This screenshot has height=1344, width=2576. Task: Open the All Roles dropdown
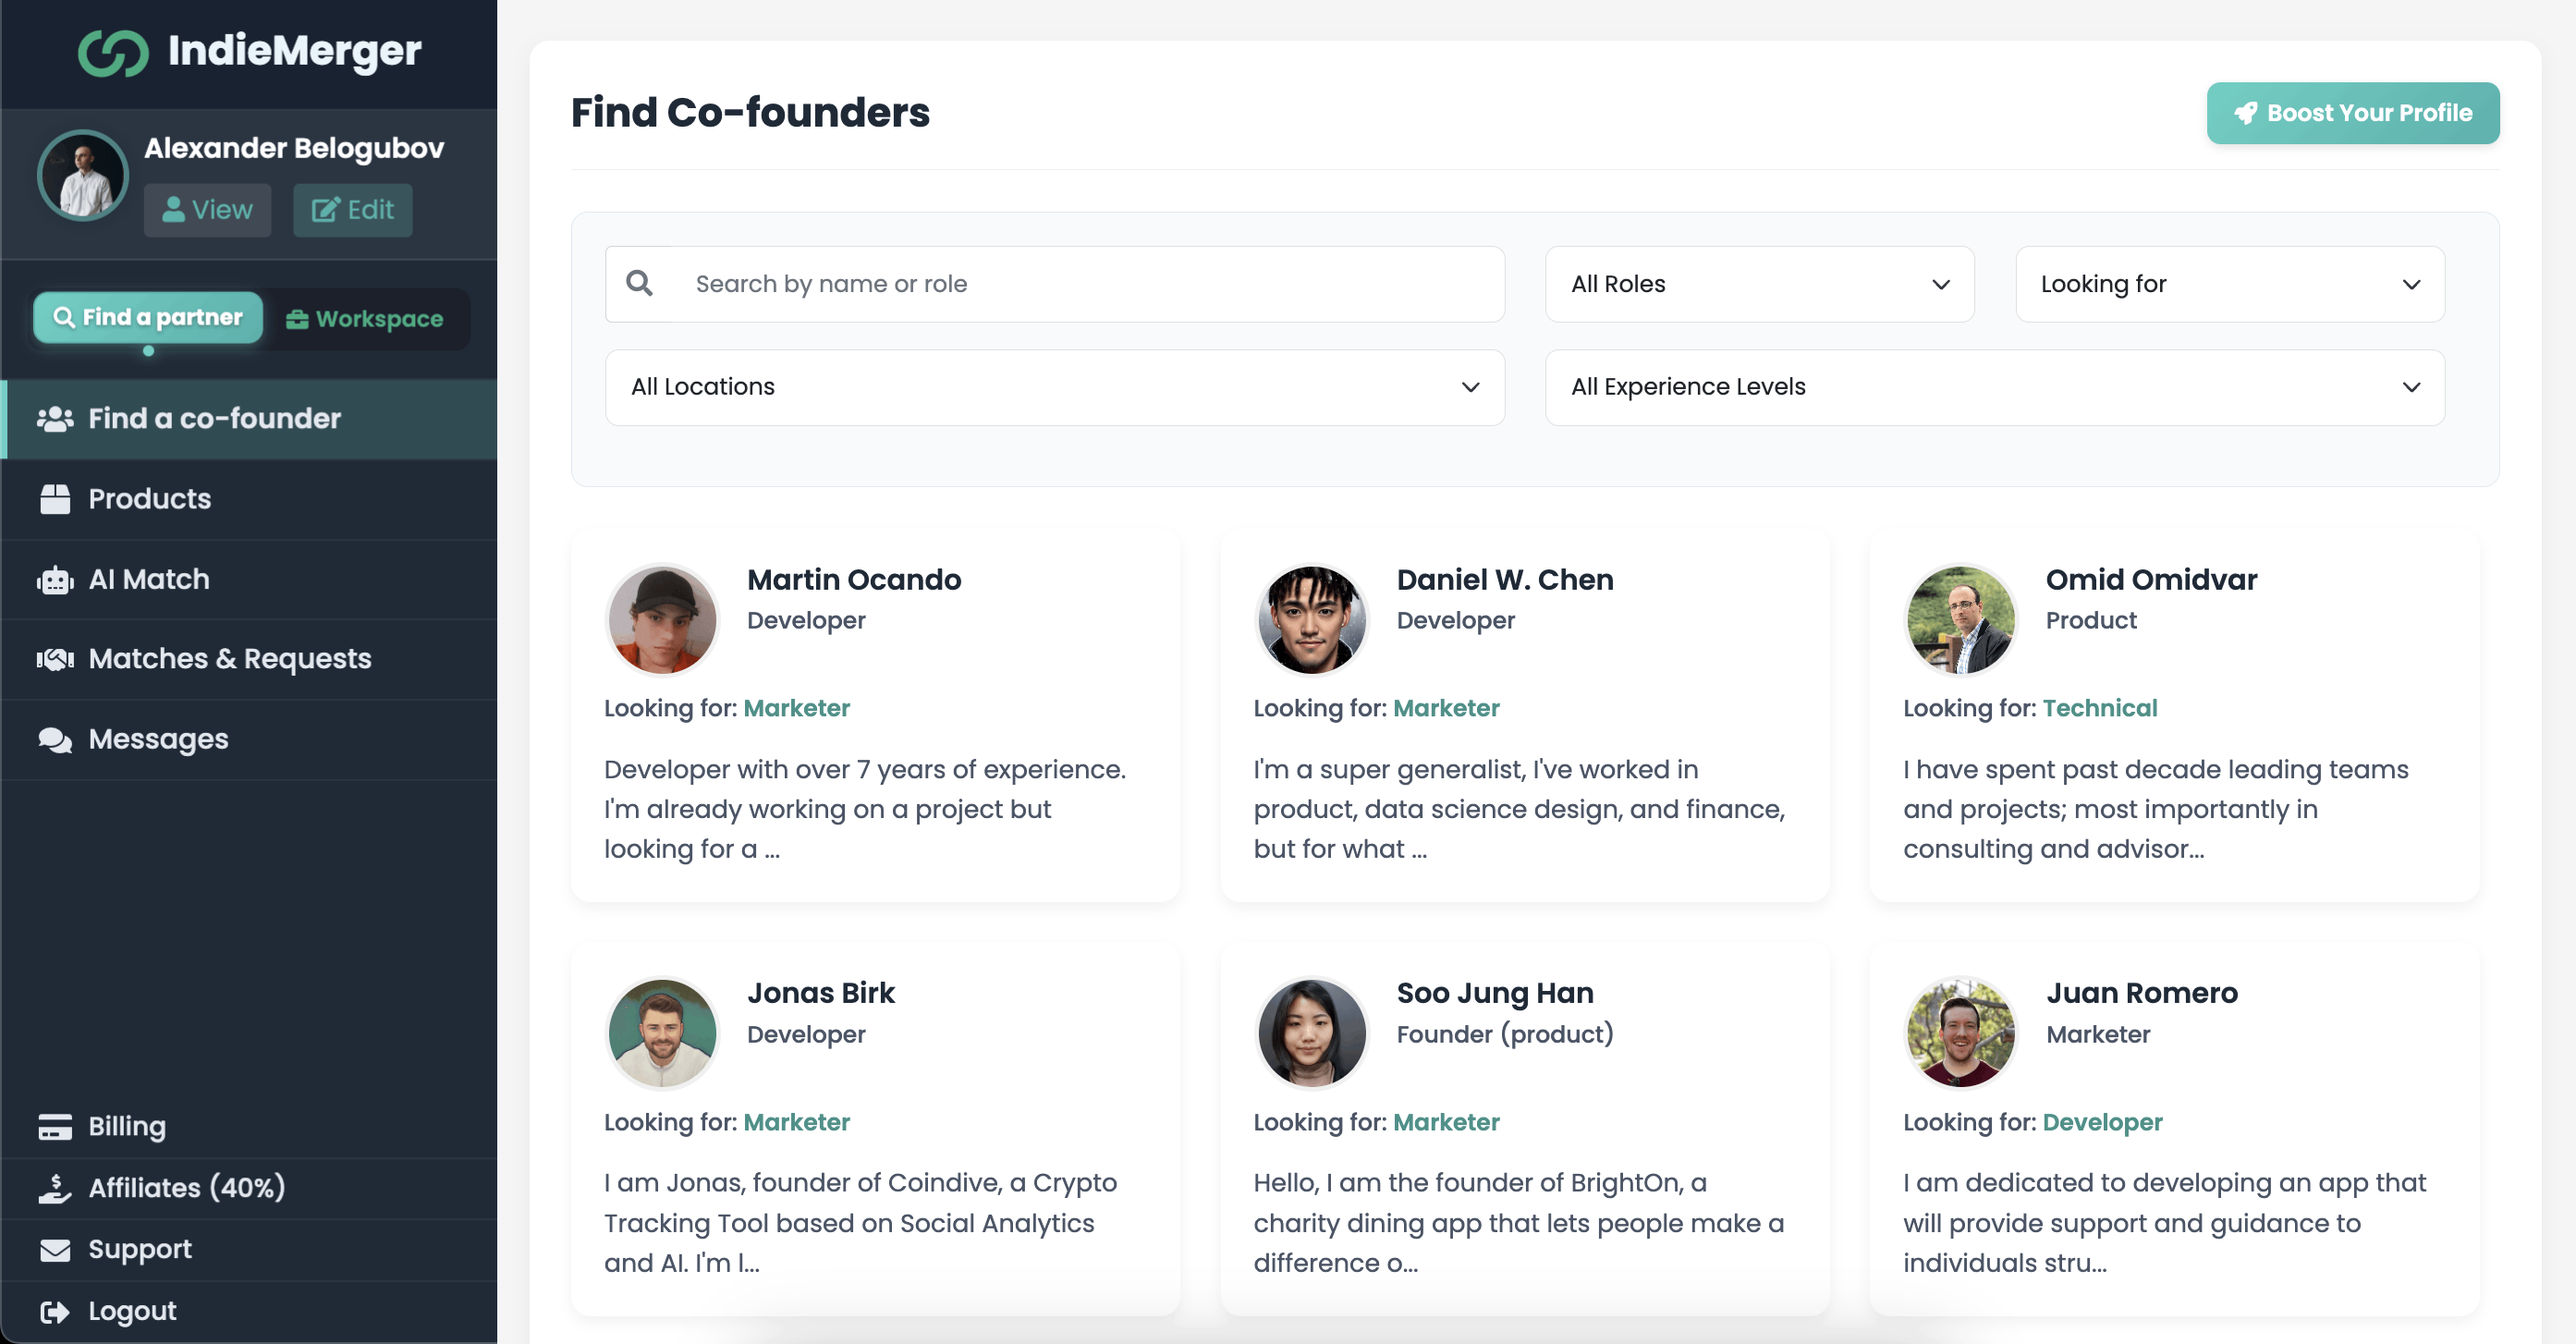click(x=1758, y=284)
